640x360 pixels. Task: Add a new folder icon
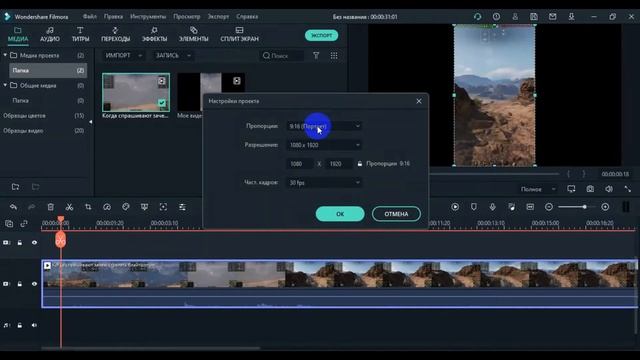pos(16,187)
